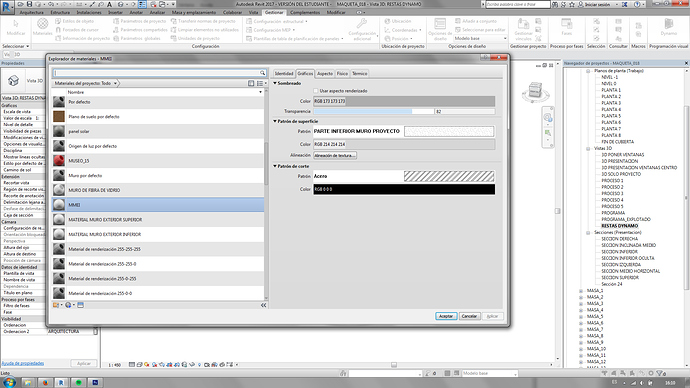This screenshot has height=388, width=690.
Task: Click the Transparencia slider bar
Action: point(374,112)
